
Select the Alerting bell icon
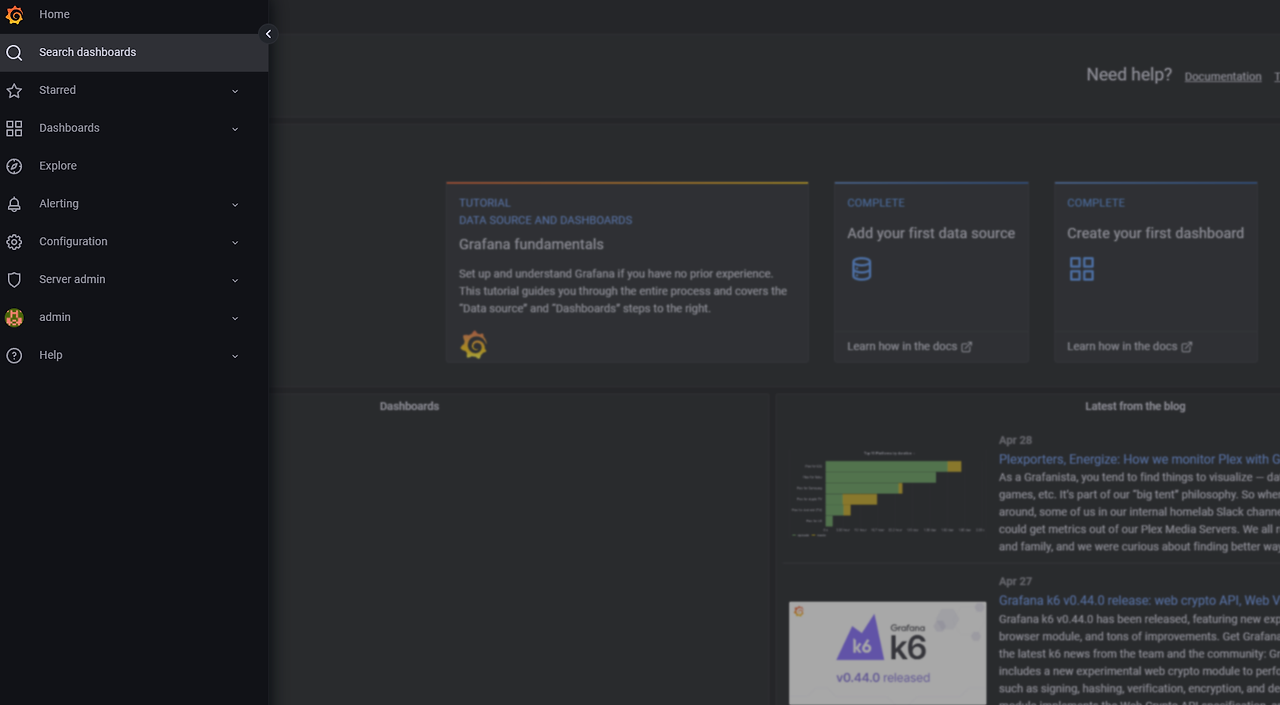[x=14, y=204]
